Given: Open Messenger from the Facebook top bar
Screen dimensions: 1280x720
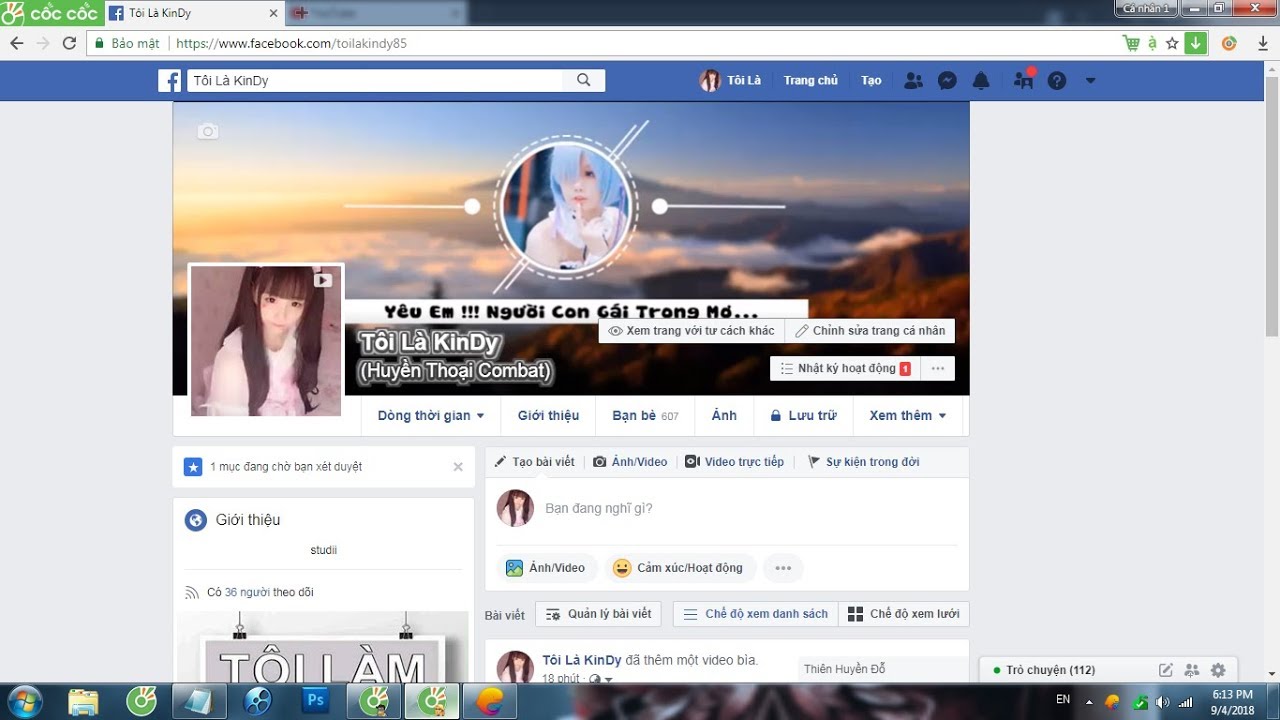Looking at the screenshot, I should click(x=947, y=80).
